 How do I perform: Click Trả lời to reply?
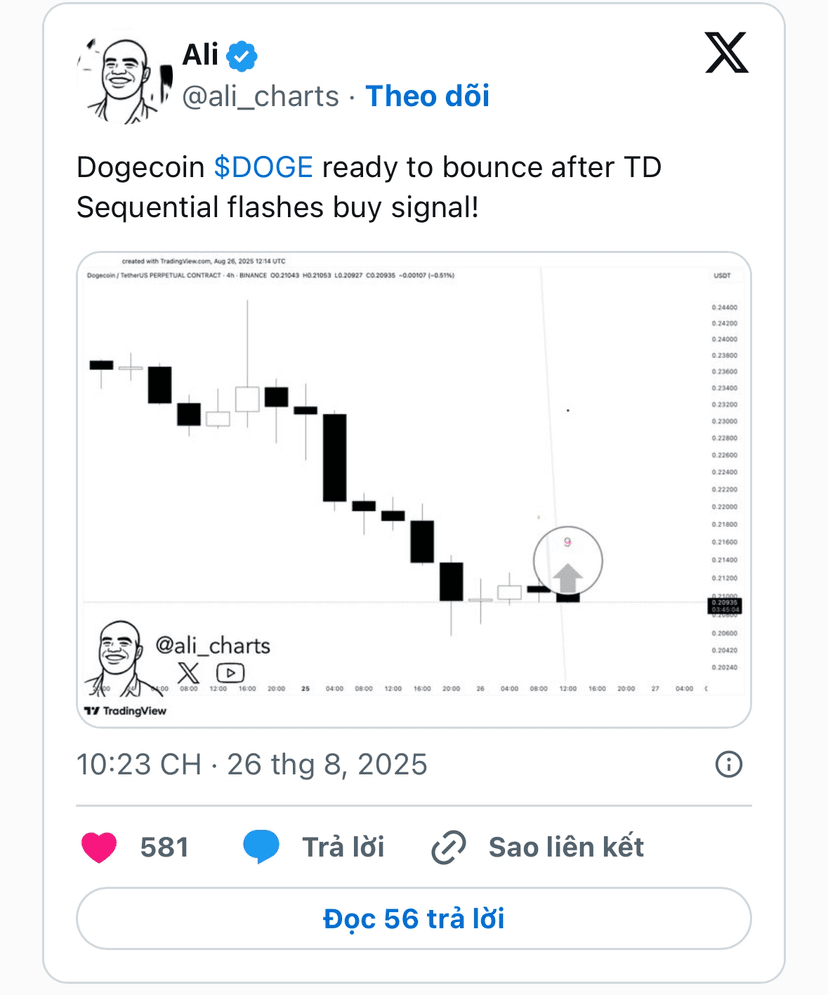click(x=343, y=847)
